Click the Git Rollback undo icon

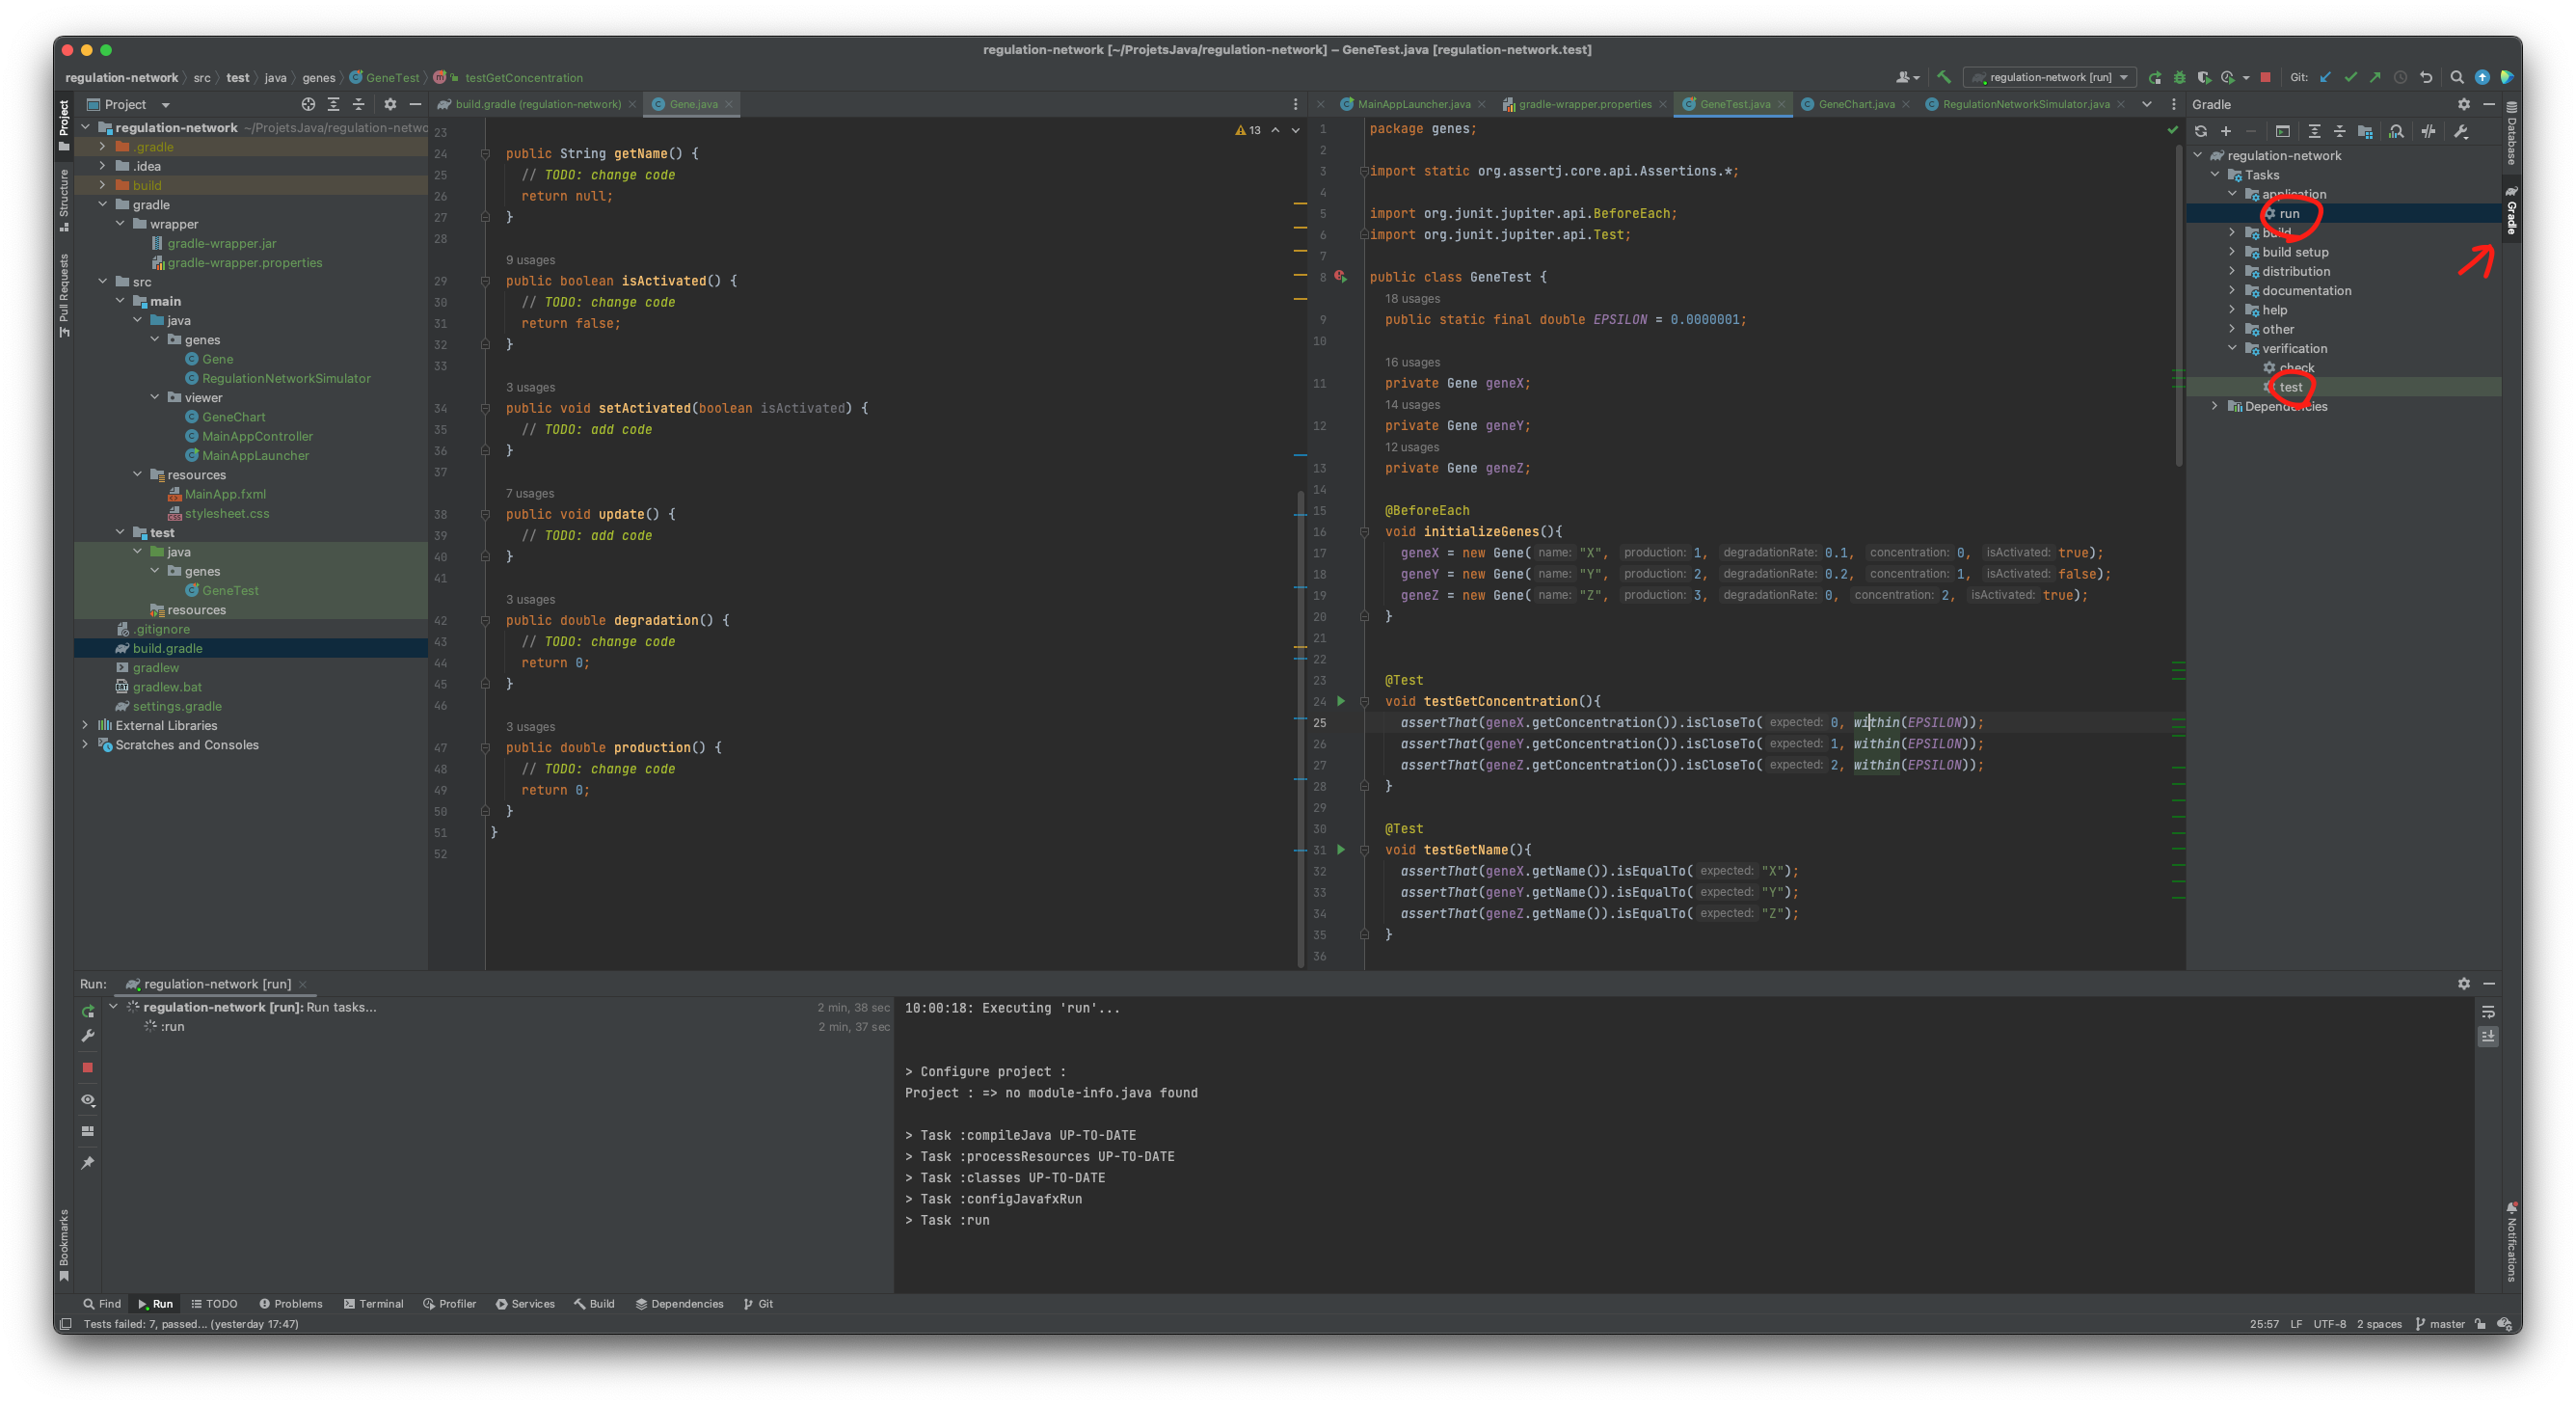coord(2425,77)
